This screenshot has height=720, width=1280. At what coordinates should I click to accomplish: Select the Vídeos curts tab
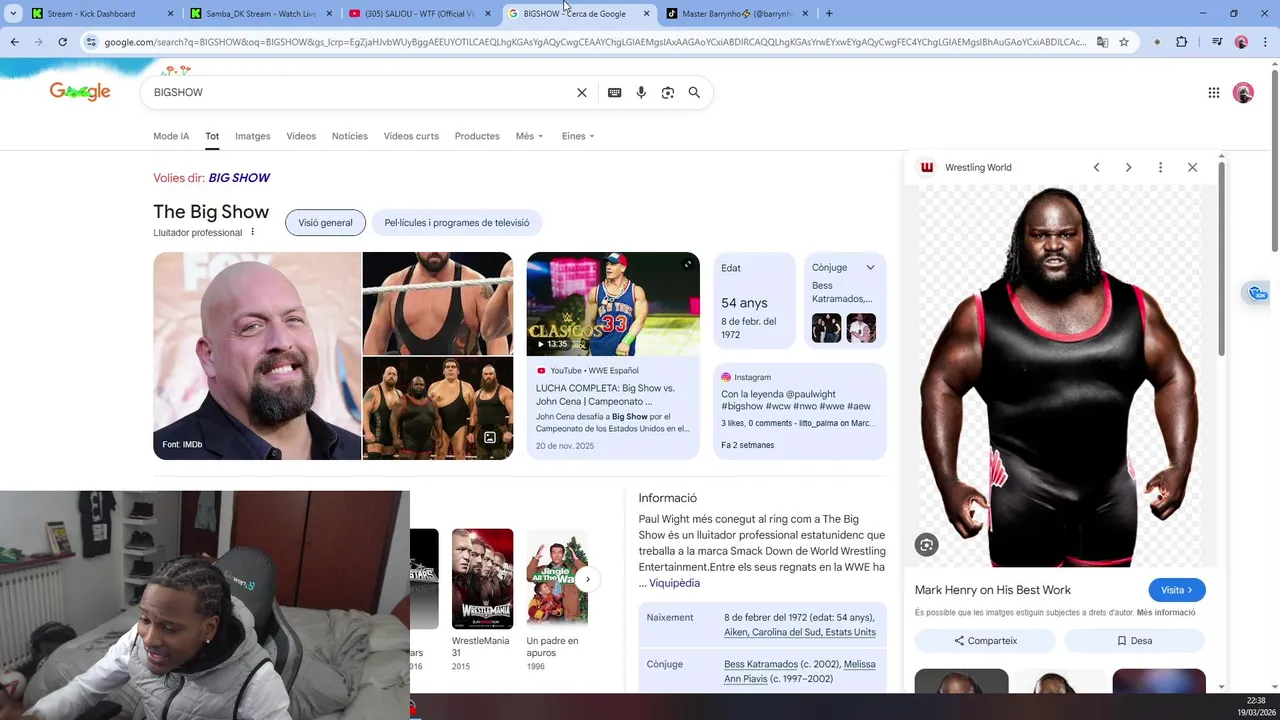[x=411, y=136]
